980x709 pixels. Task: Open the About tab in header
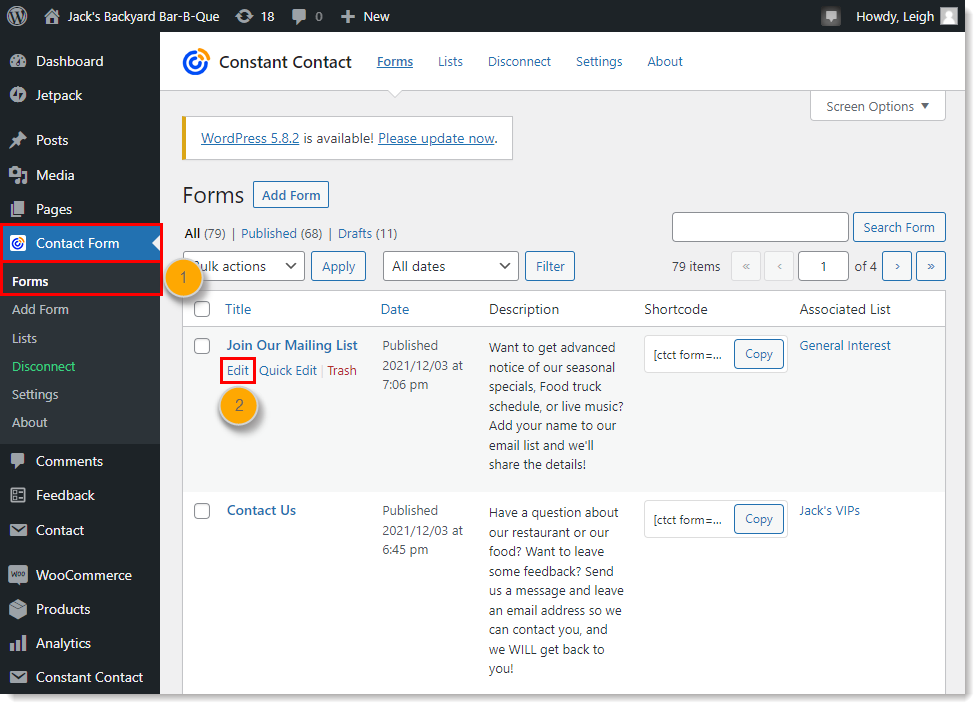665,61
